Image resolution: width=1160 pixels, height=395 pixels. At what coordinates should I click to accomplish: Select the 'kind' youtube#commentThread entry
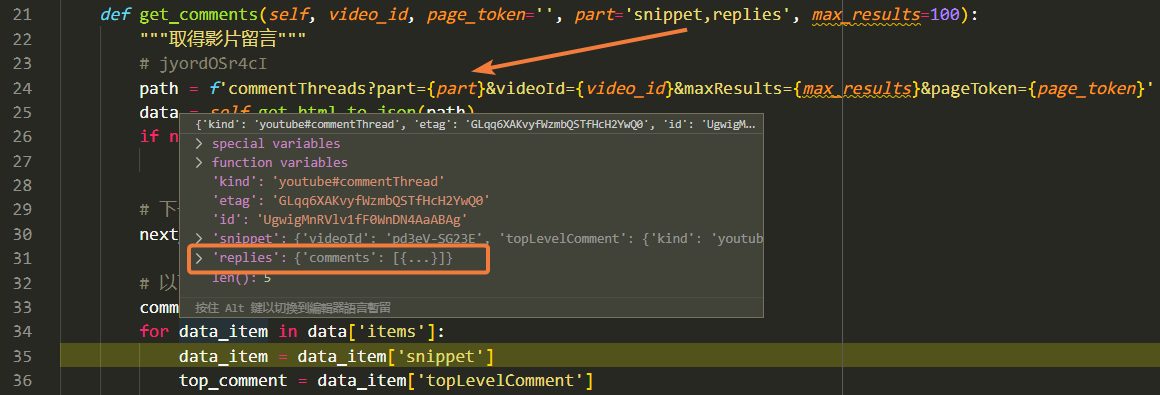[328, 181]
